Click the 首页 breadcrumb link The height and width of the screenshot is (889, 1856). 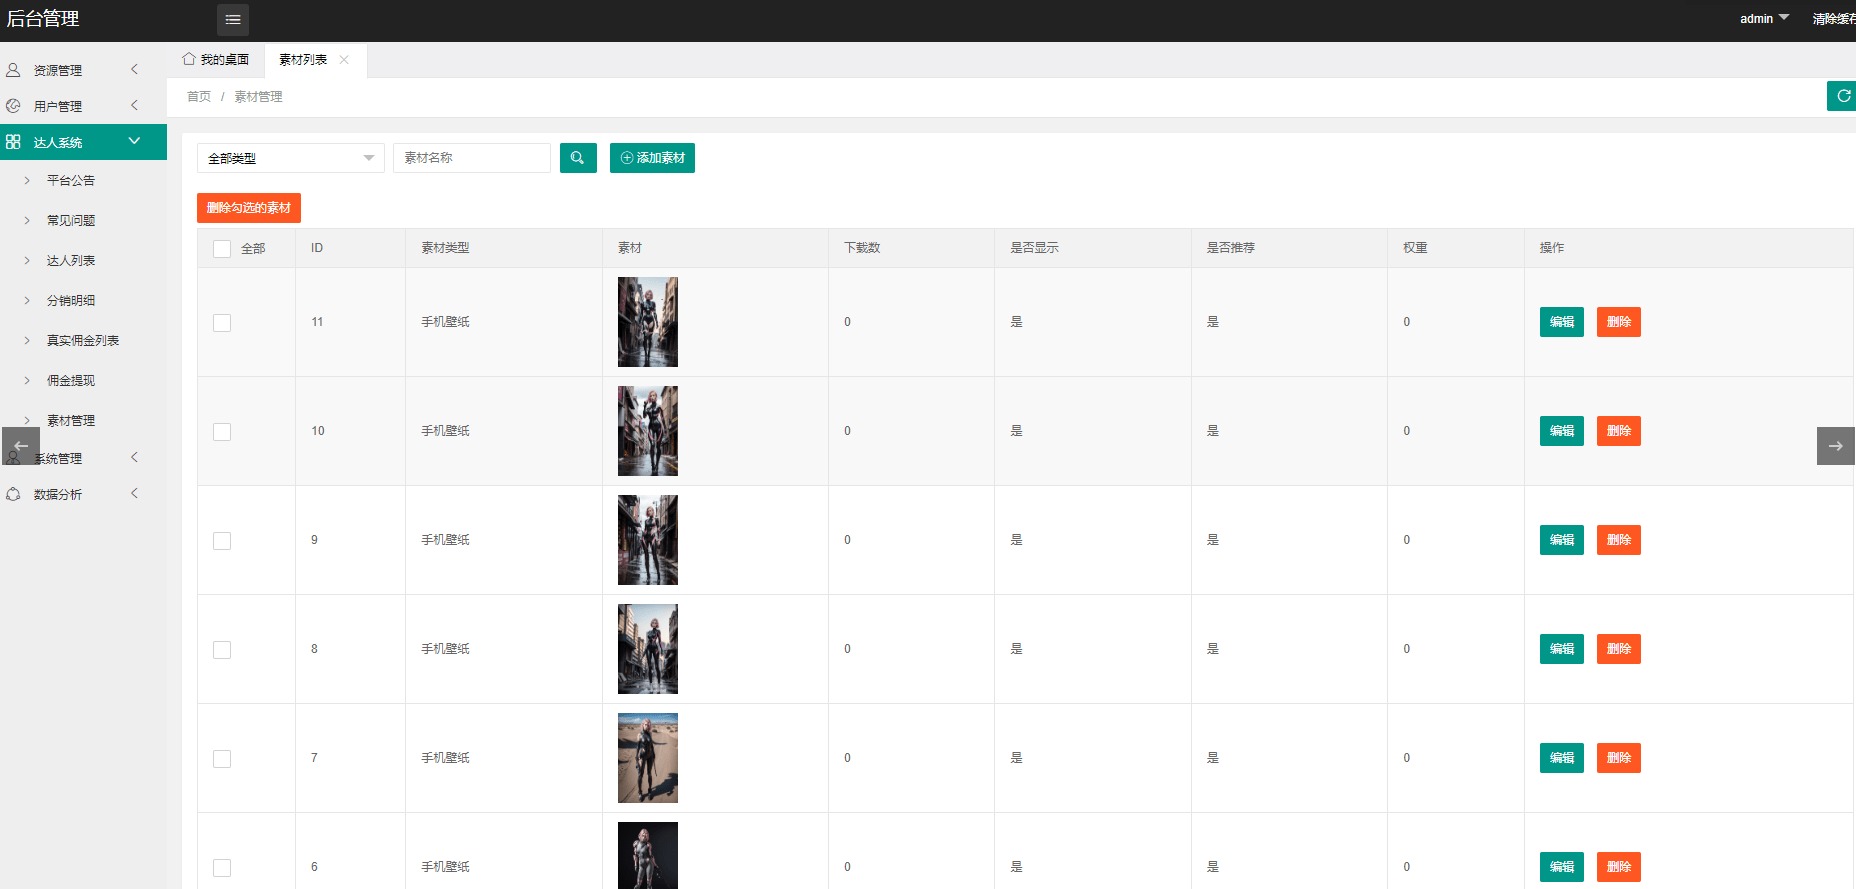point(199,97)
